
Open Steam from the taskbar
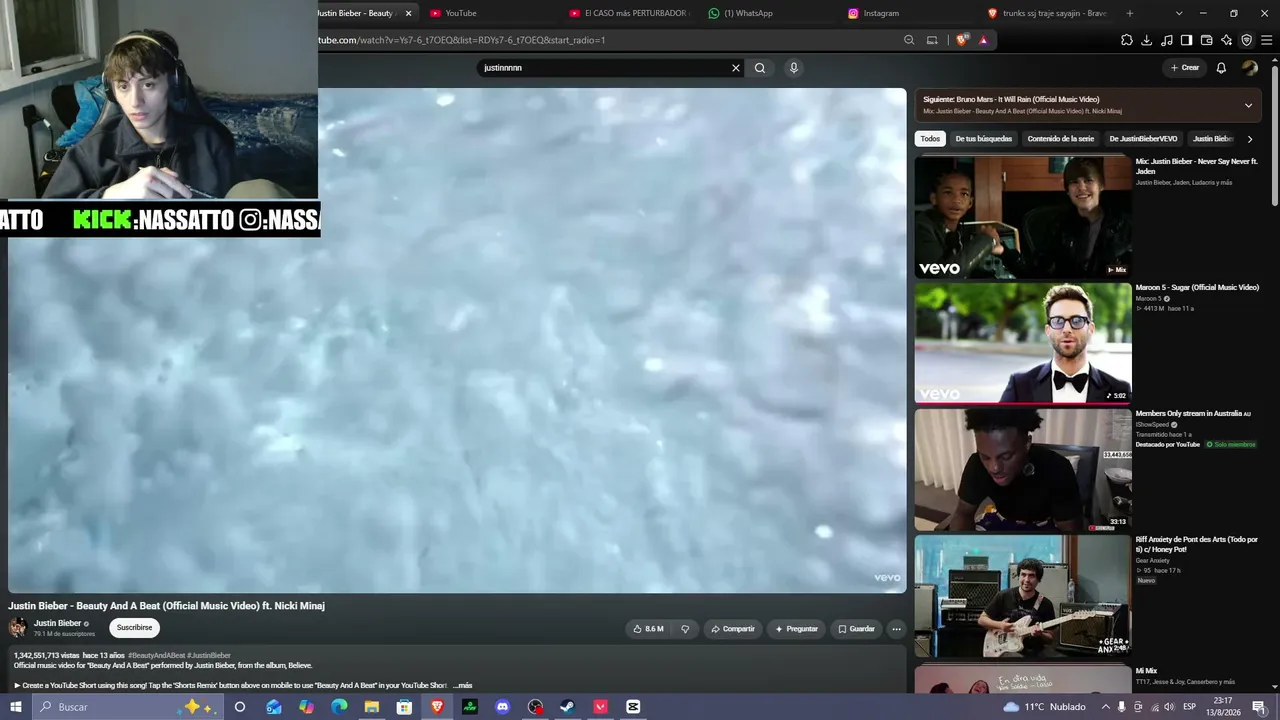click(x=568, y=707)
